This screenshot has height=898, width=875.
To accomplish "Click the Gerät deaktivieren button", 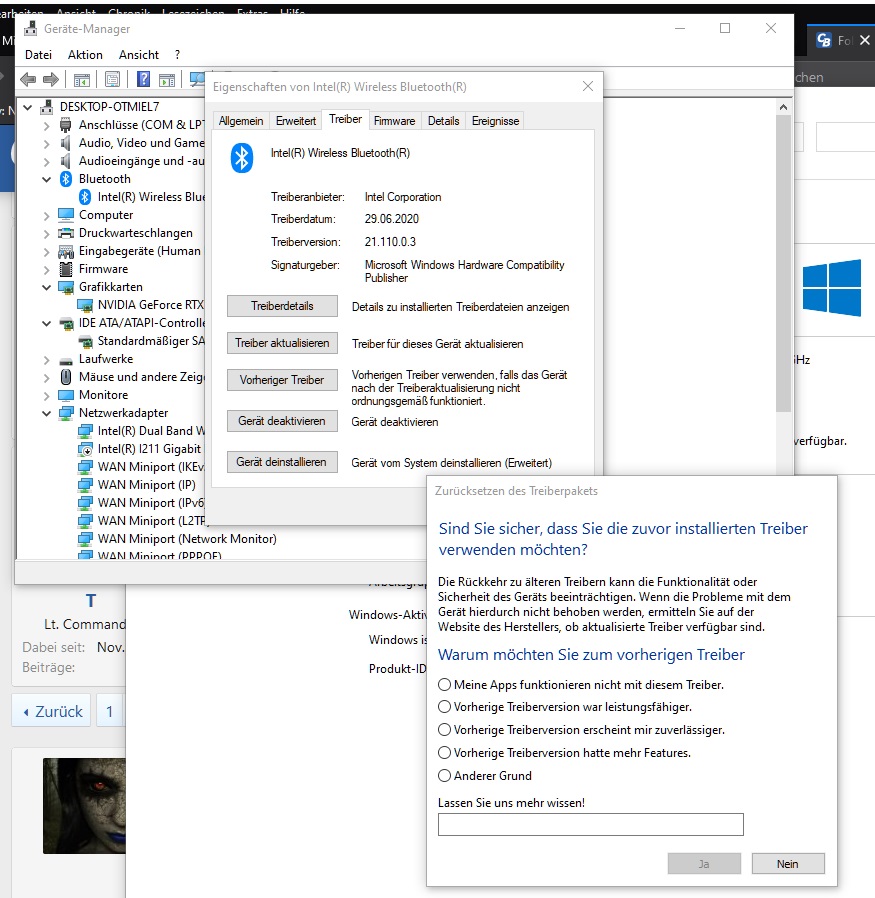I will [282, 421].
